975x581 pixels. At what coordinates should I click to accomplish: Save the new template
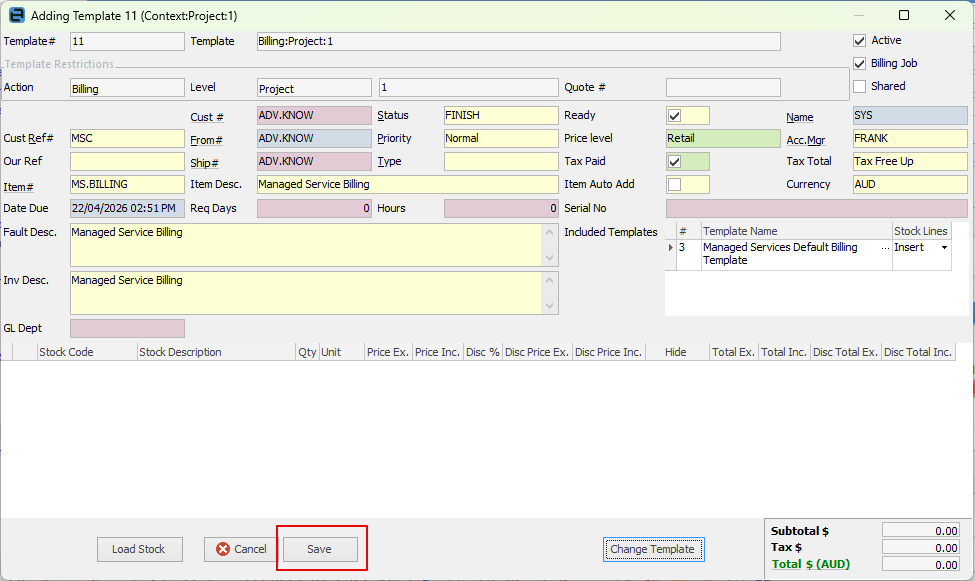point(320,549)
